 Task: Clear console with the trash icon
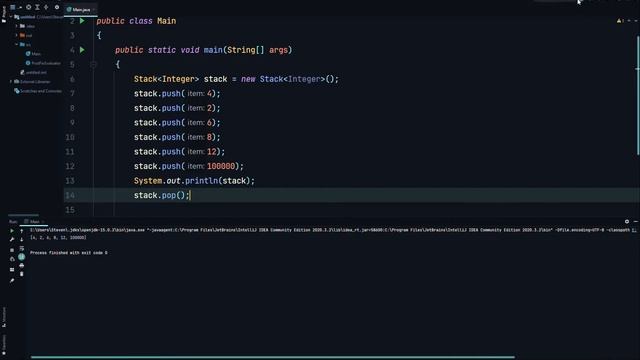tap(22, 274)
